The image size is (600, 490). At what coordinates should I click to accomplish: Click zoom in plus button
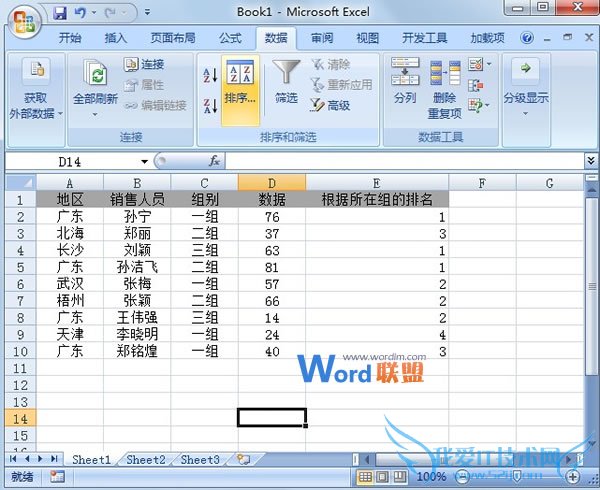point(573,477)
